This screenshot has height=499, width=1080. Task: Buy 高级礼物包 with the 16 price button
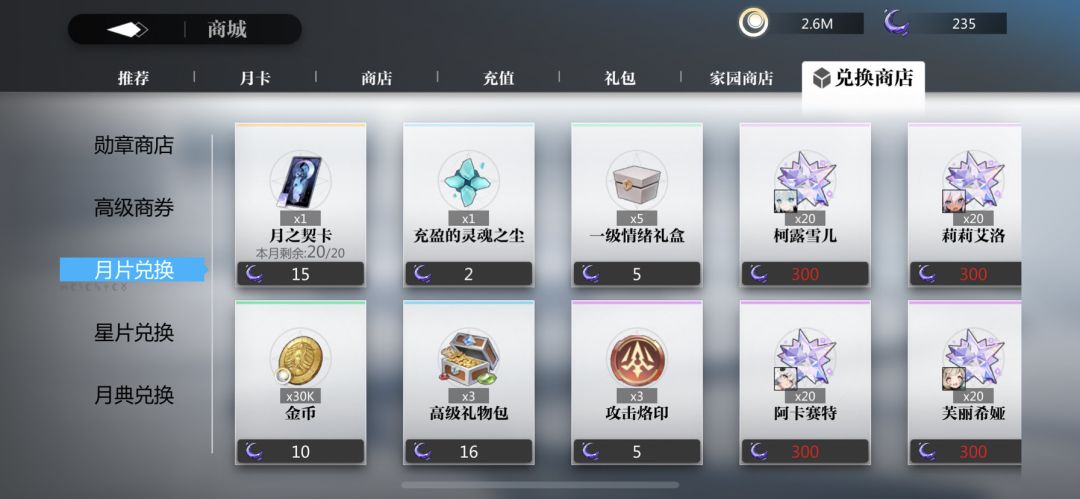click(x=468, y=451)
